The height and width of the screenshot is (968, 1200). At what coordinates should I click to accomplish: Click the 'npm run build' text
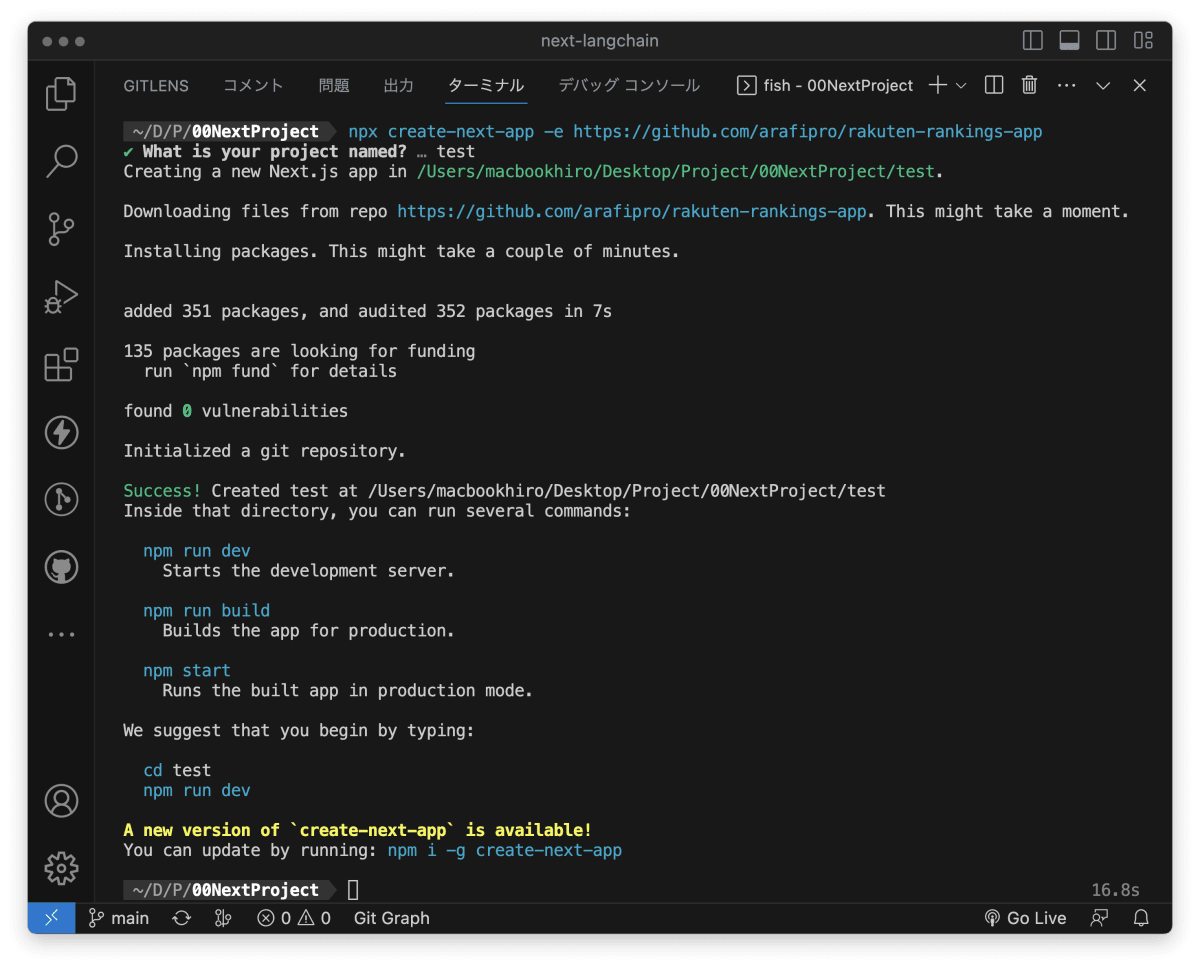[x=207, y=611]
